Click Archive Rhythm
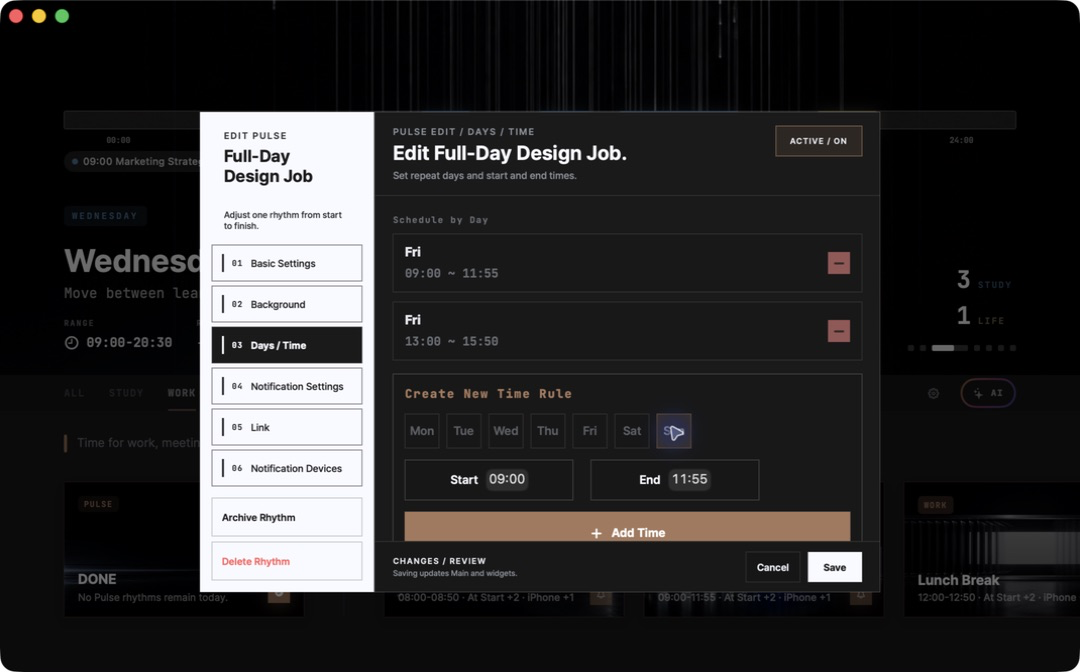 click(287, 517)
